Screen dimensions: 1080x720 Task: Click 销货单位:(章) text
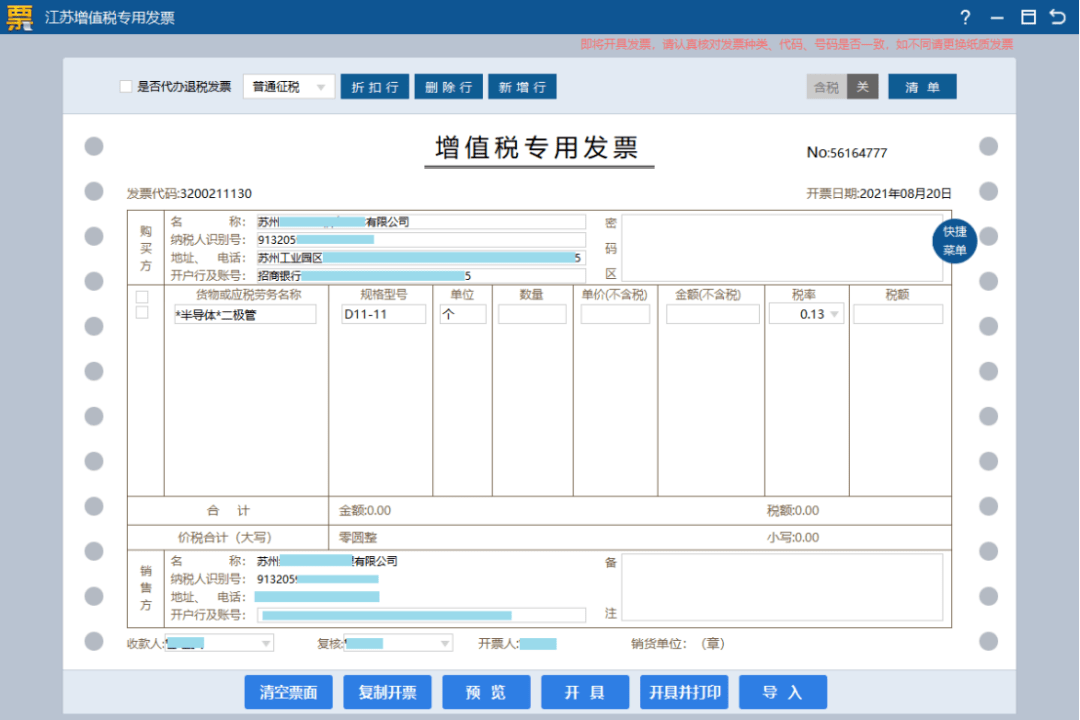[x=678, y=644]
